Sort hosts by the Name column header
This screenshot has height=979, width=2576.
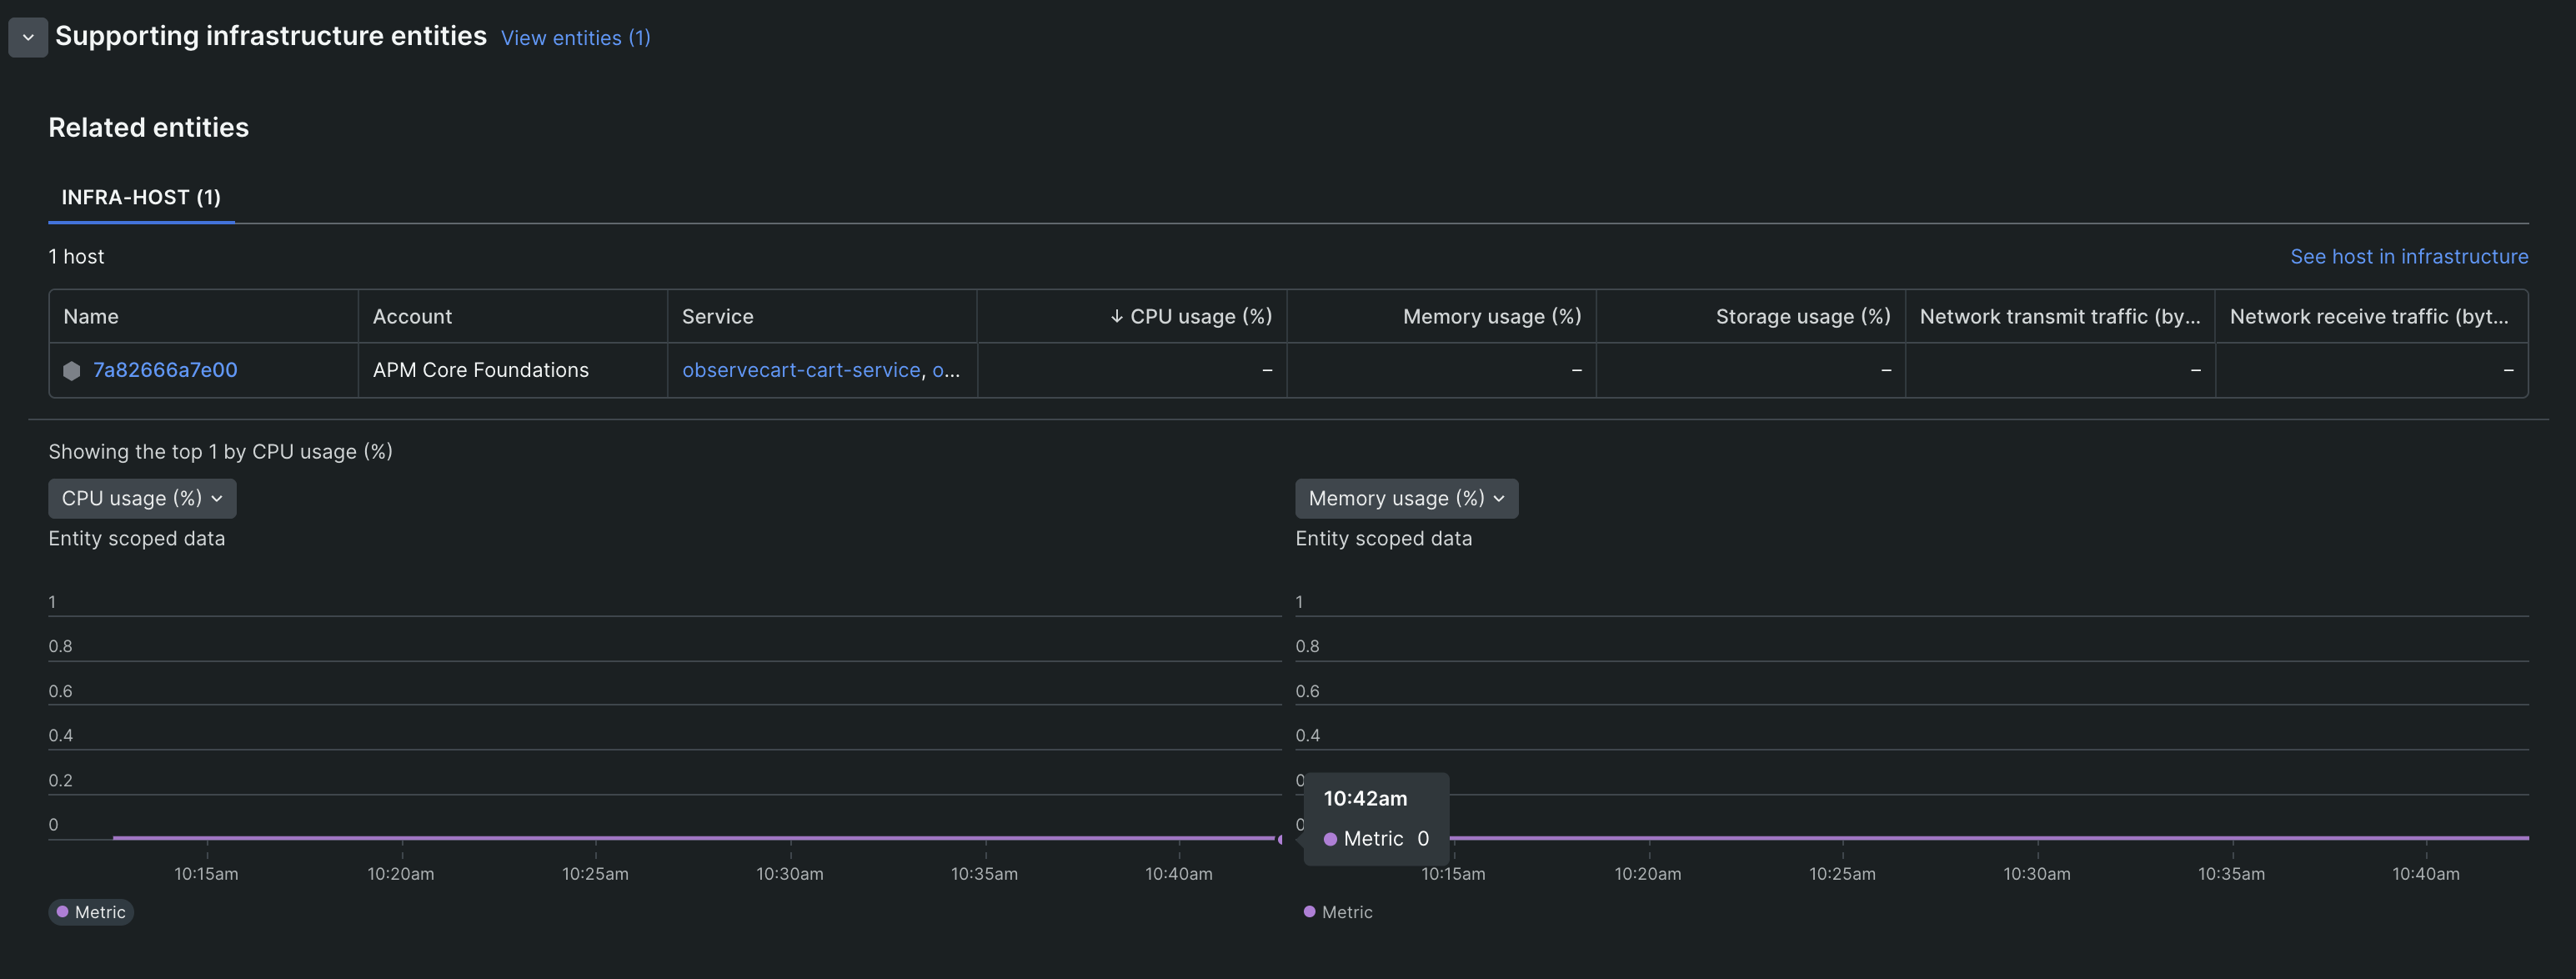tap(91, 316)
